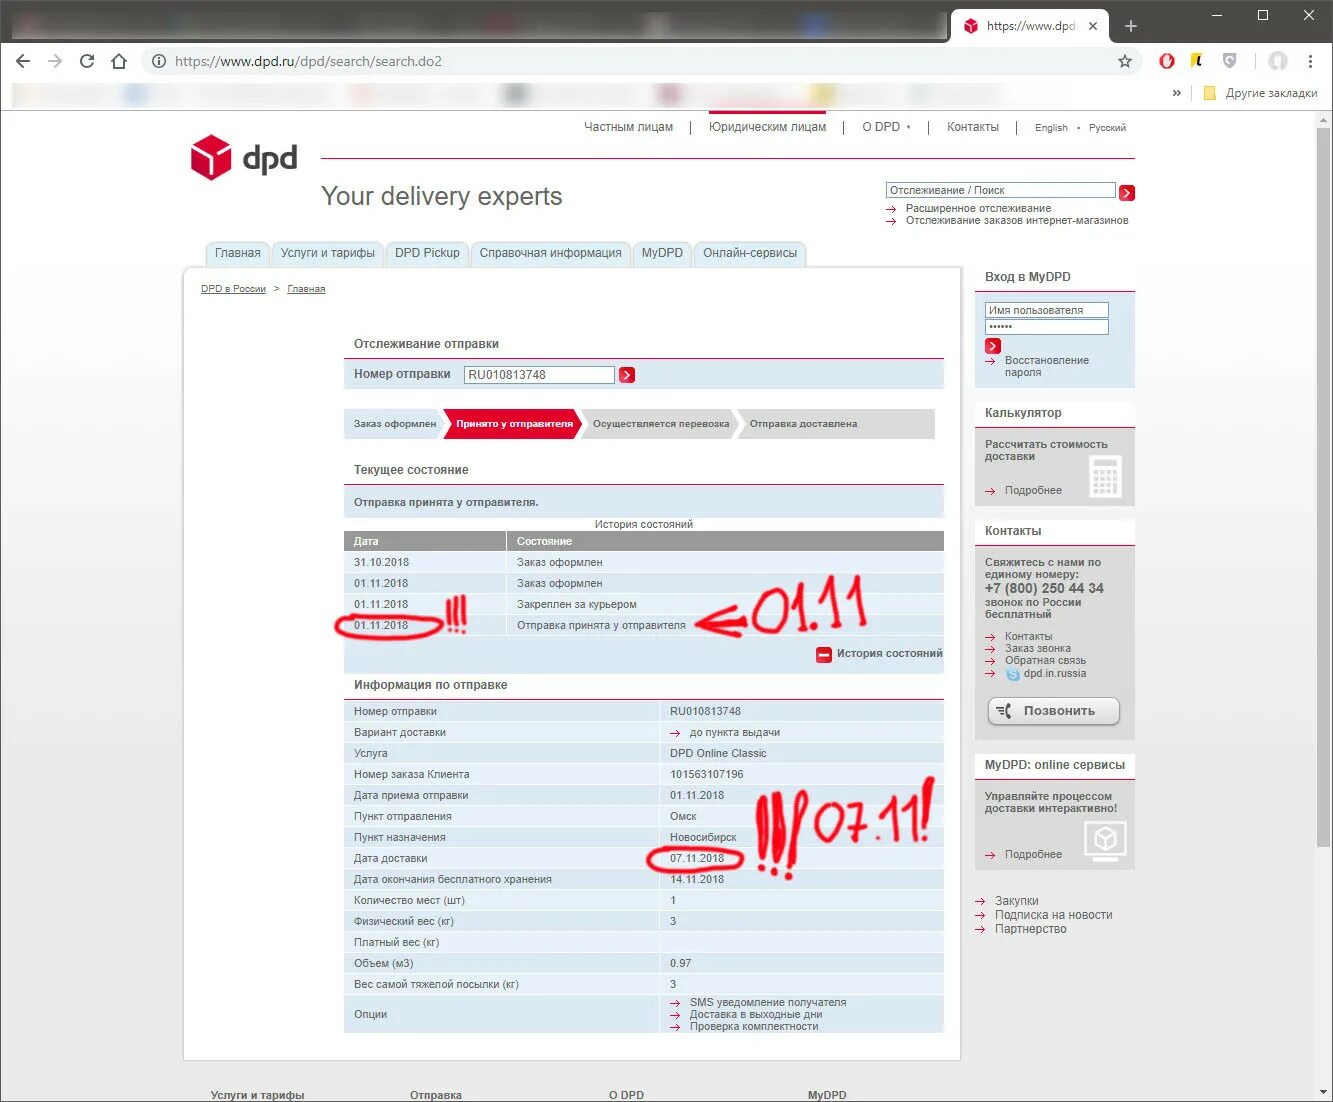Open the browser home page icon
The image size is (1333, 1102).
[x=119, y=61]
